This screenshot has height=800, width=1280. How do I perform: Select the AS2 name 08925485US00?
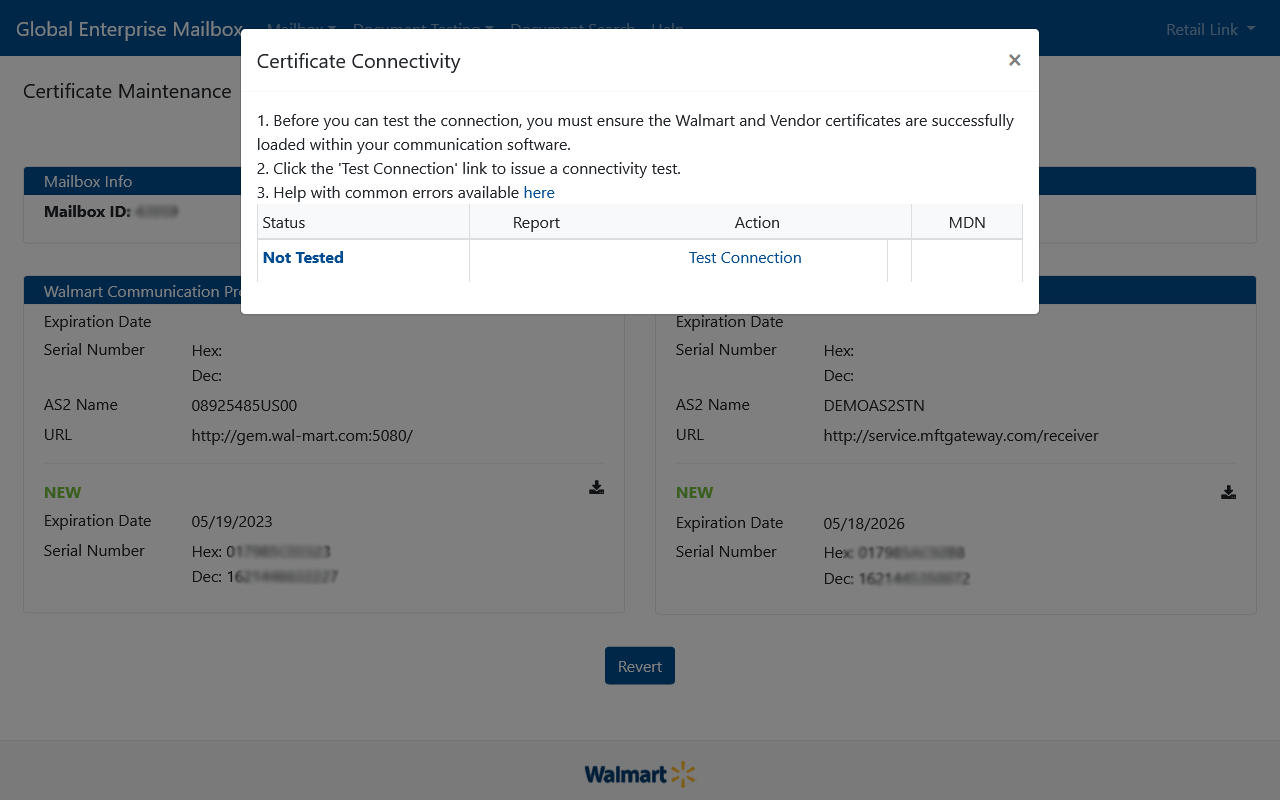[244, 406]
